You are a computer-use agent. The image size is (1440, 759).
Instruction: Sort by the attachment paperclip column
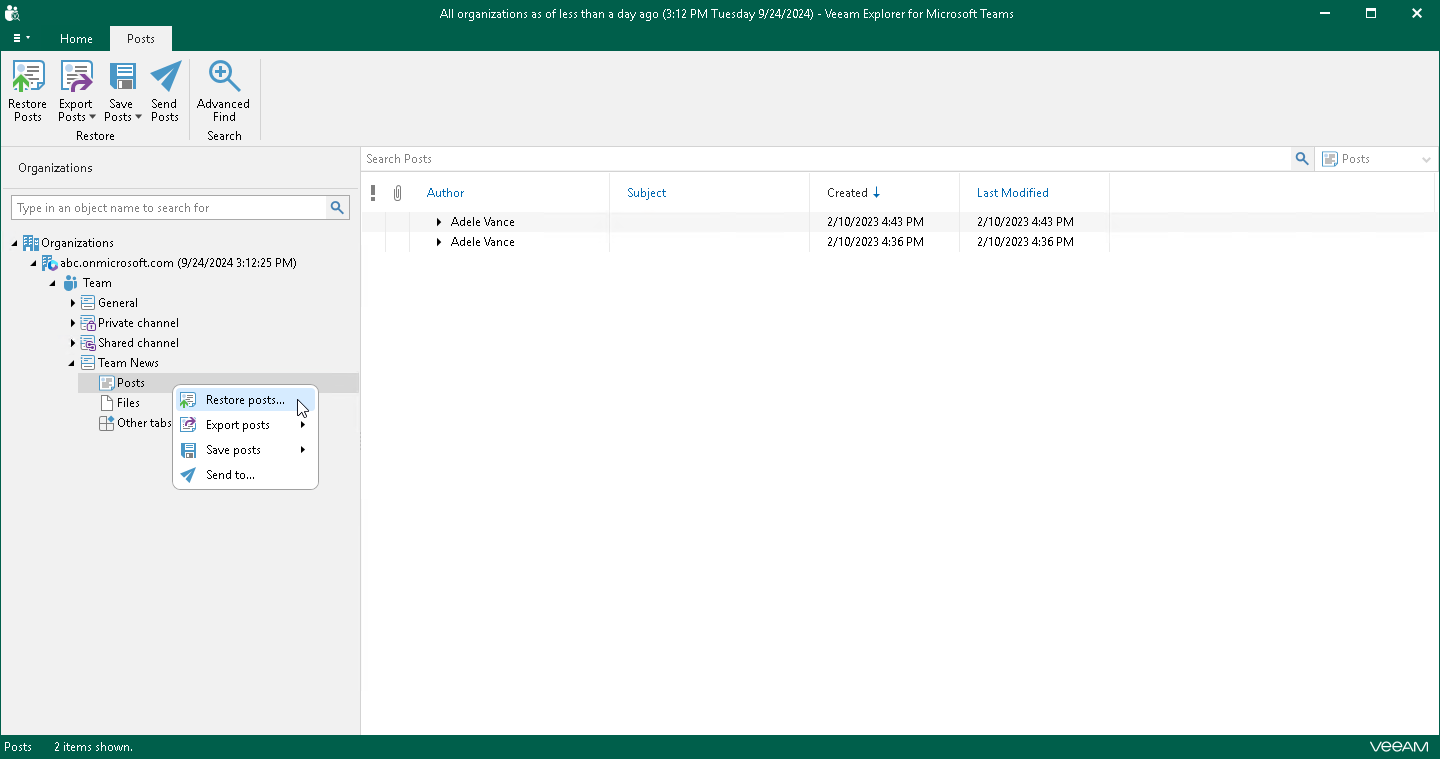click(397, 193)
